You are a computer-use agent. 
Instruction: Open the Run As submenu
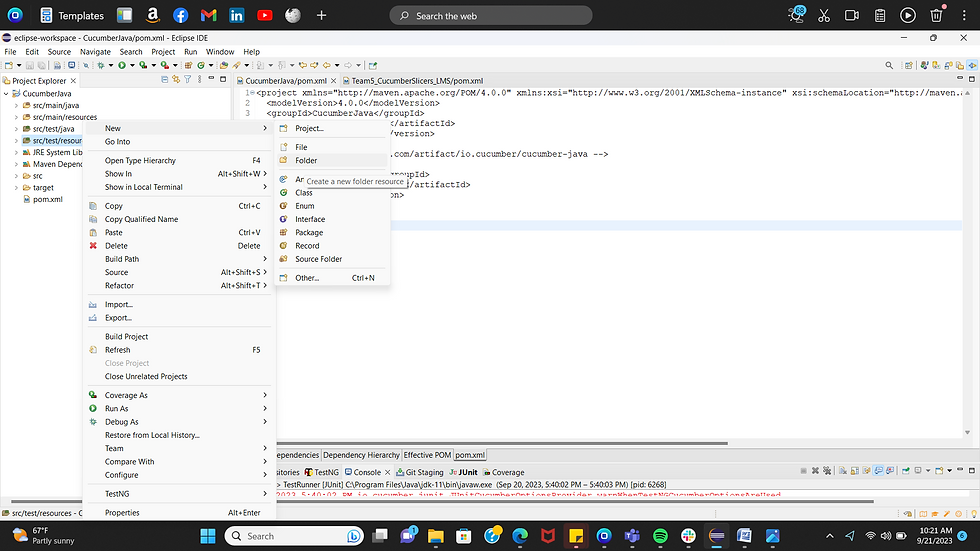click(178, 409)
